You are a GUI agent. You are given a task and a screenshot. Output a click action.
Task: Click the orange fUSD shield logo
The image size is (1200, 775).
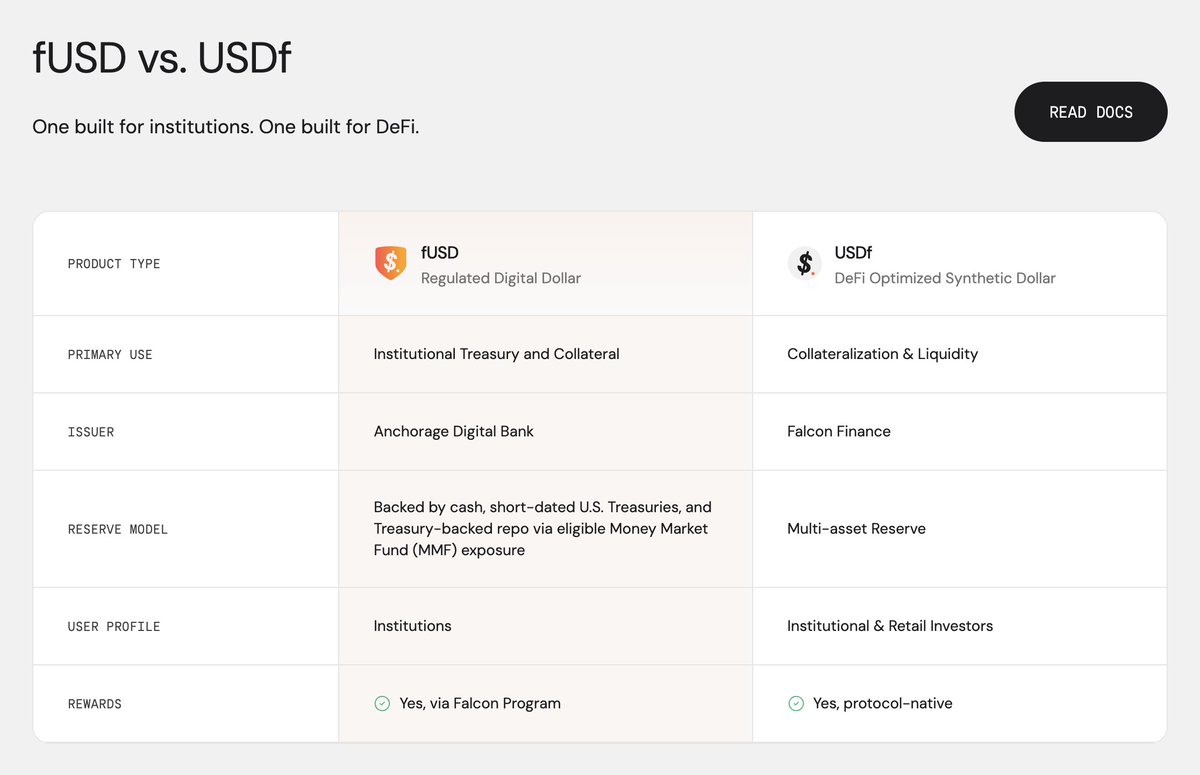point(390,263)
